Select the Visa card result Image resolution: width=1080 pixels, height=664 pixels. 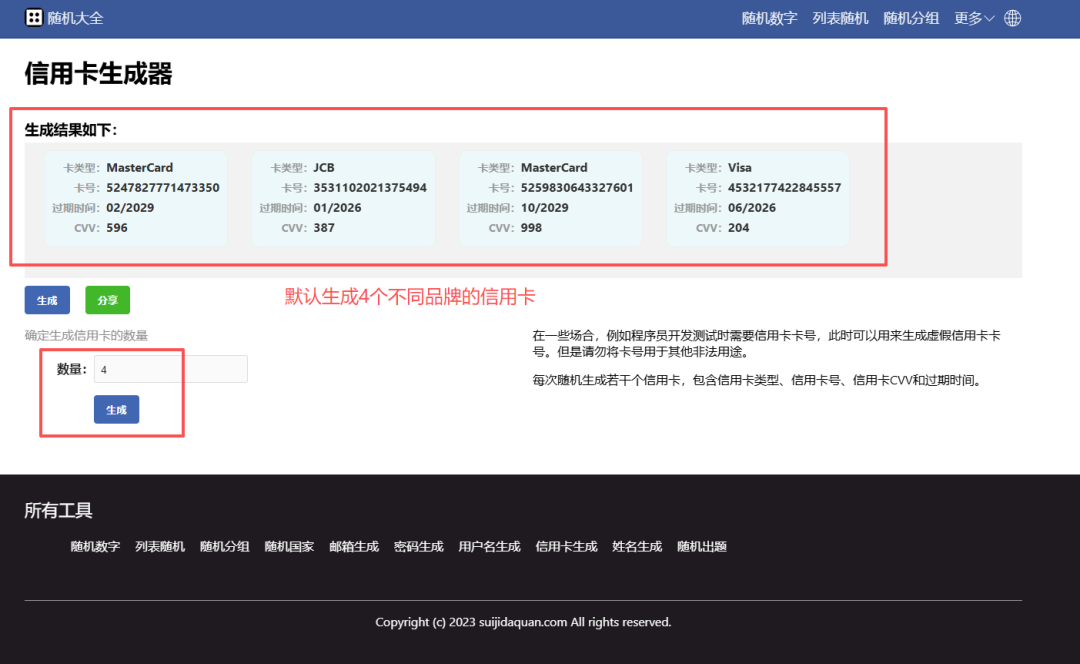(x=757, y=198)
